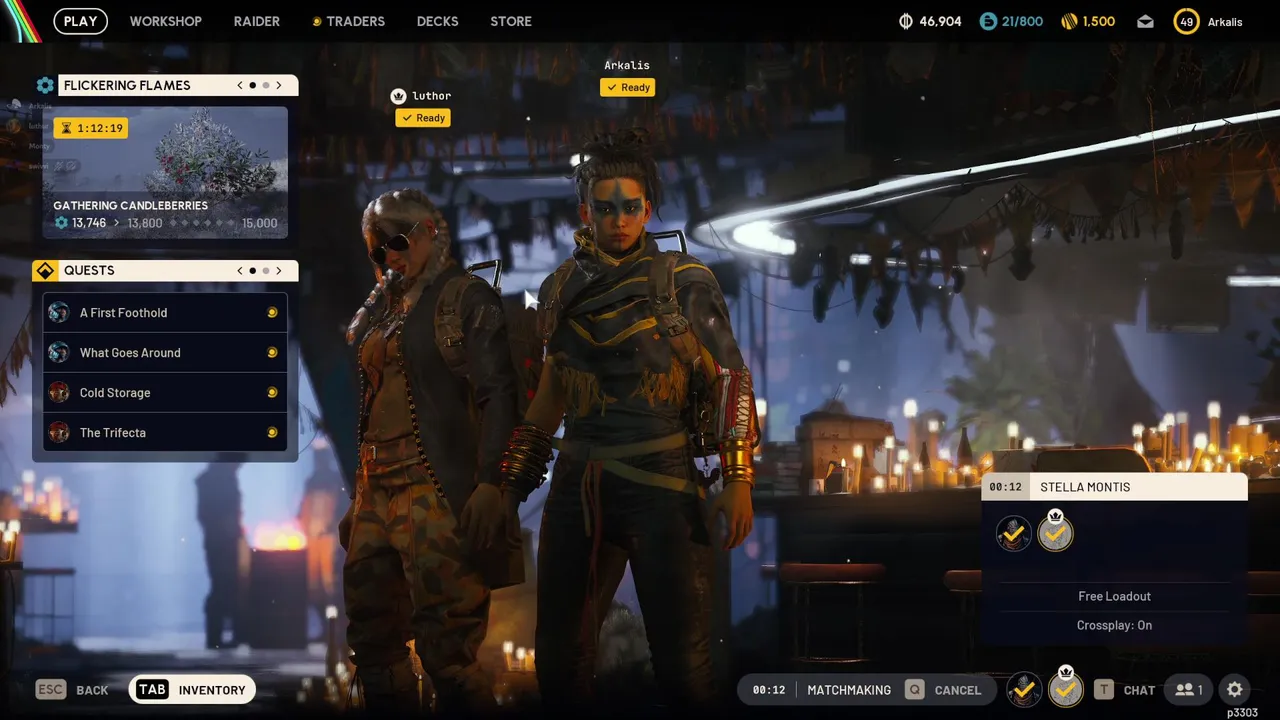1280x720 pixels.
Task: Open the STORE tab
Action: pyautogui.click(x=511, y=21)
